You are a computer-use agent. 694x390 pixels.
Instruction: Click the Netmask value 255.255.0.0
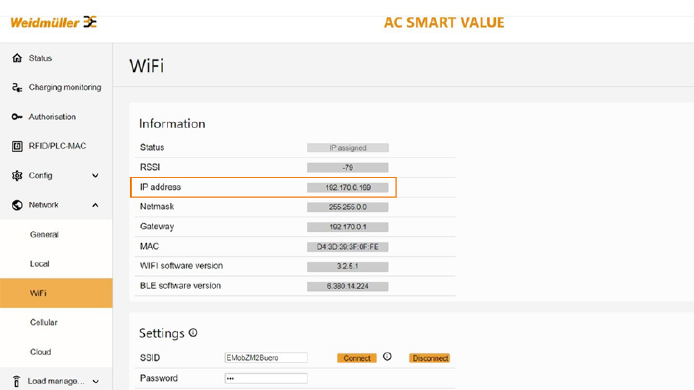tap(348, 207)
